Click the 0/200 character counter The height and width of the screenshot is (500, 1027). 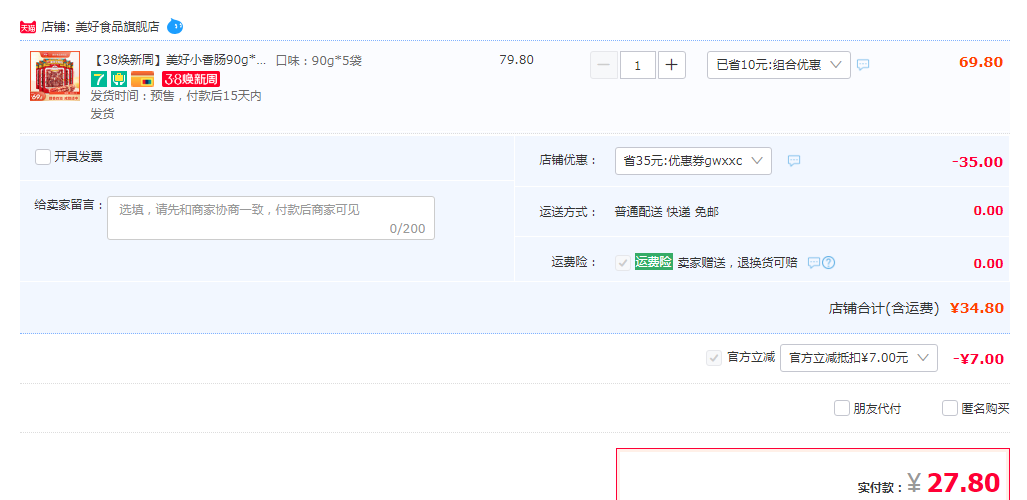coord(407,229)
